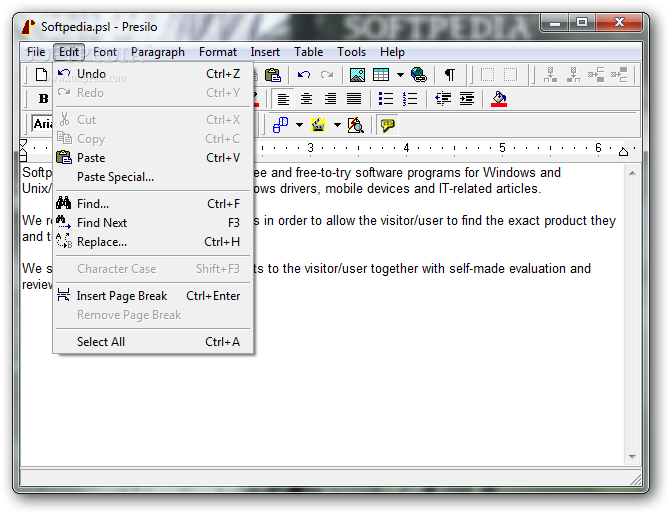Click the Arial font name box
670x514 pixels.
tap(42, 124)
